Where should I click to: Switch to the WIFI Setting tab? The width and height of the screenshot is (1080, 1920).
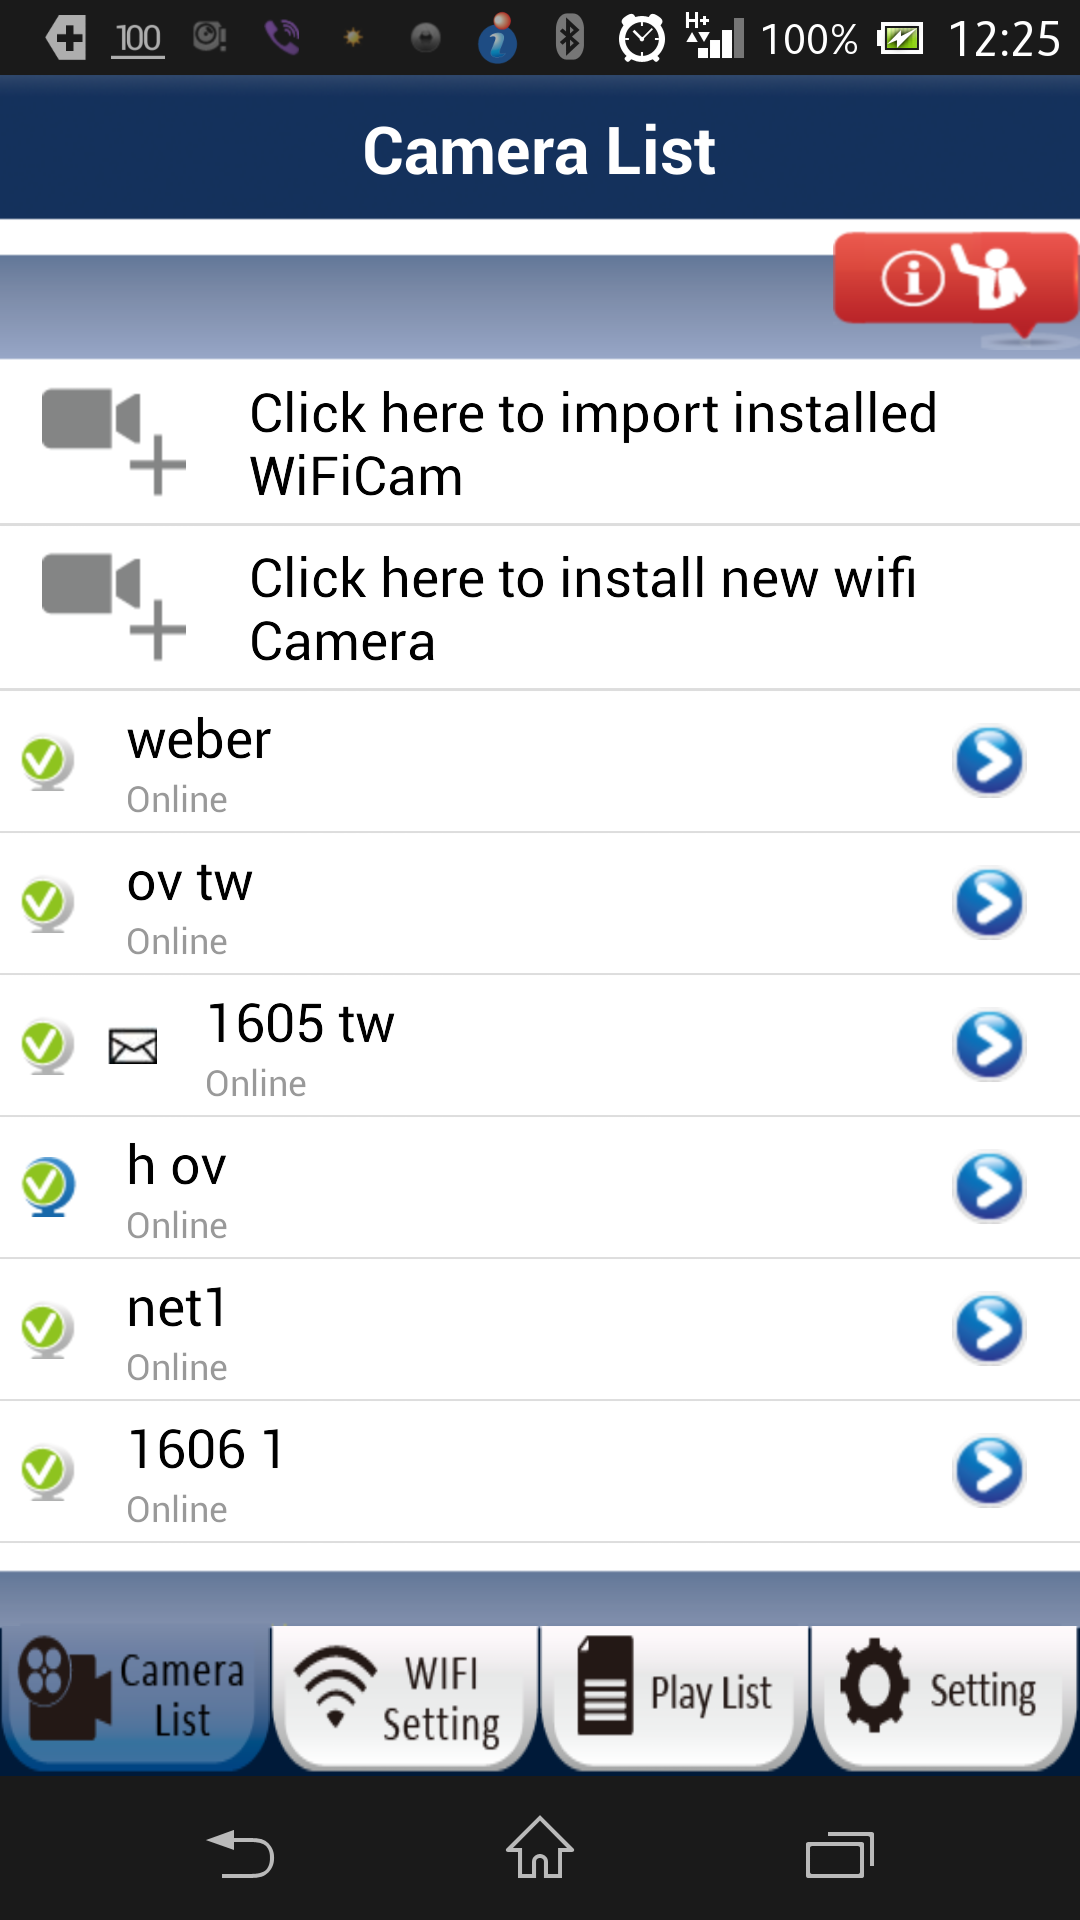(405, 1698)
